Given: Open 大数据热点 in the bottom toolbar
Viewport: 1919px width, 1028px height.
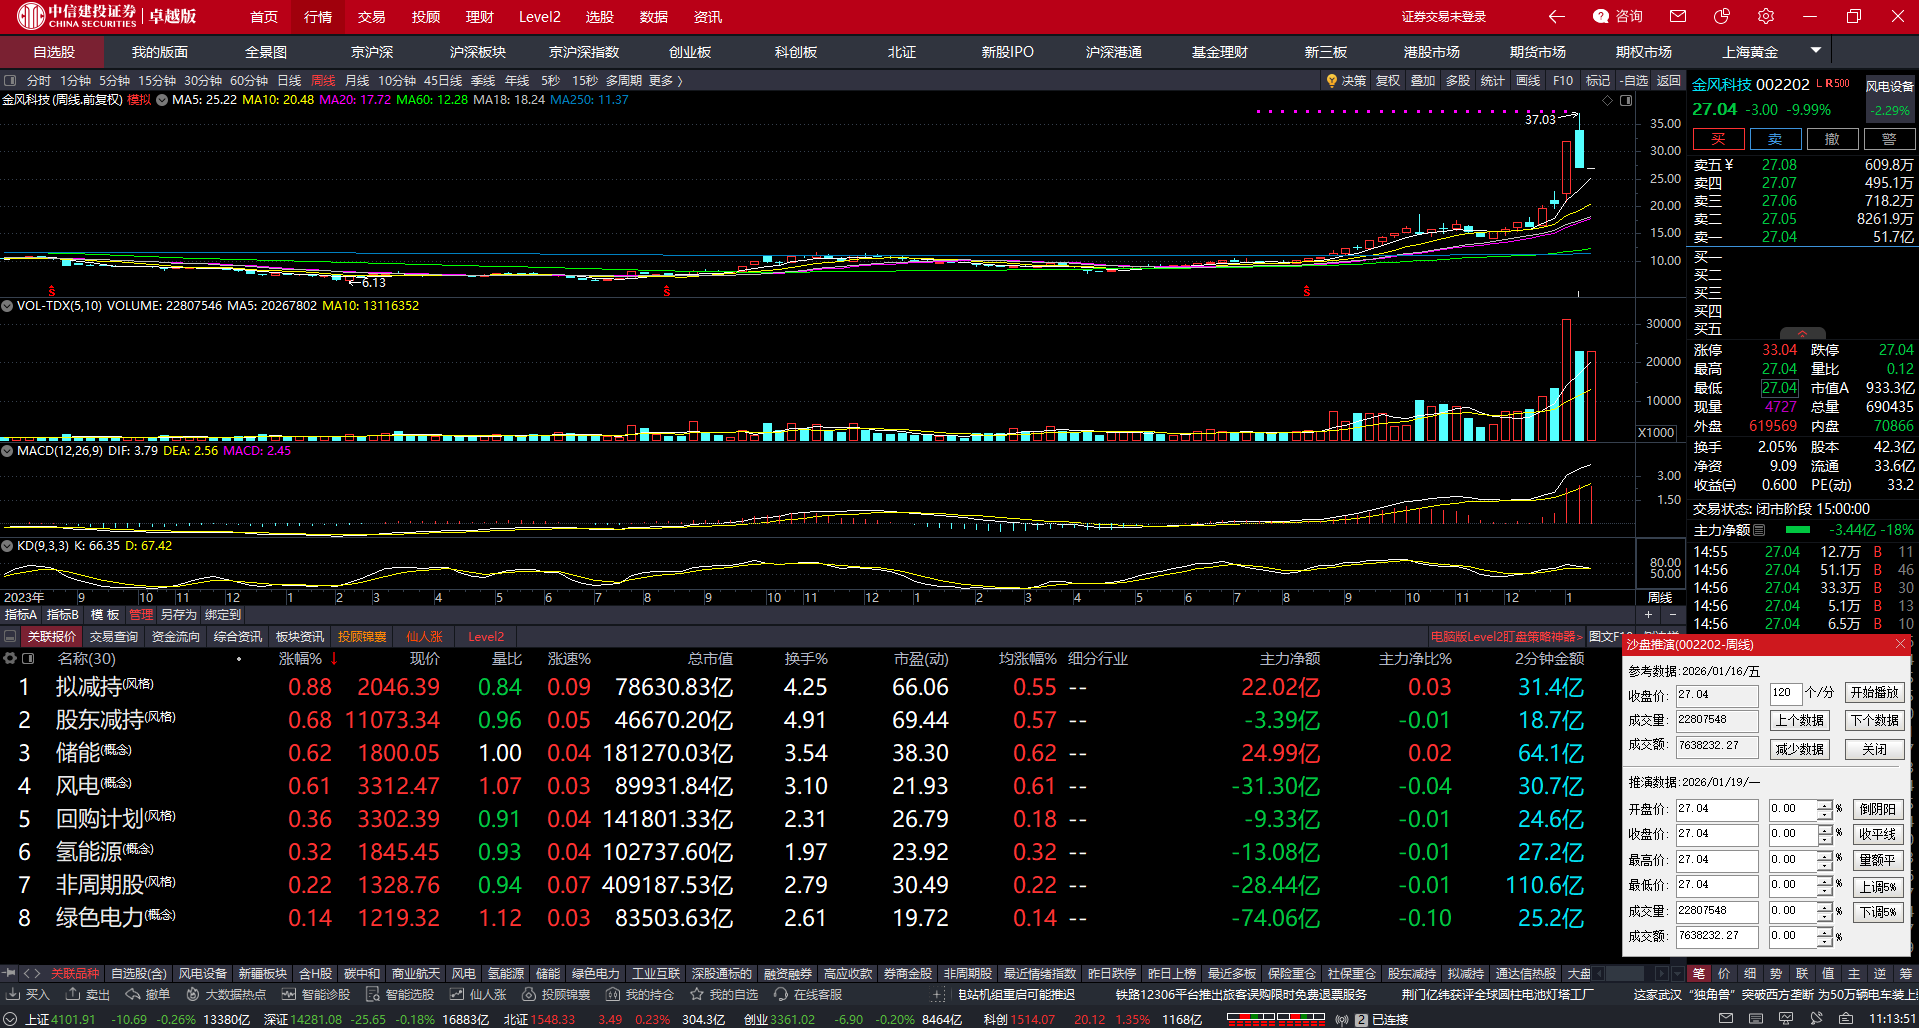Looking at the screenshot, I should tap(225, 994).
